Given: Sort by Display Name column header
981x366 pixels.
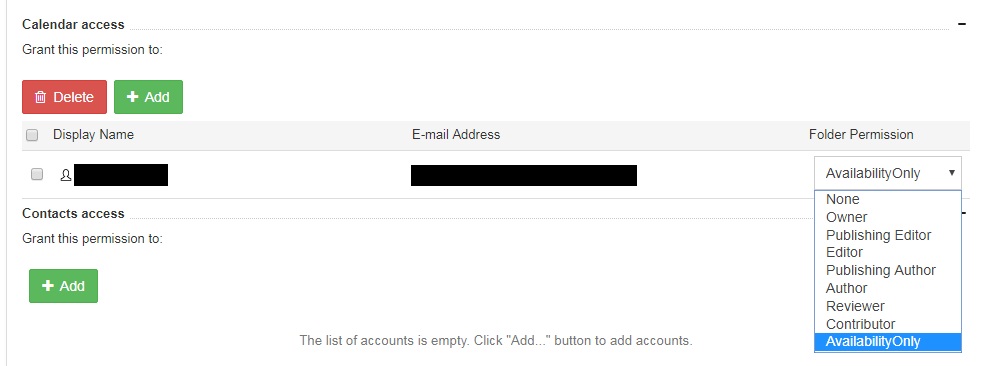Looking at the screenshot, I should point(93,135).
